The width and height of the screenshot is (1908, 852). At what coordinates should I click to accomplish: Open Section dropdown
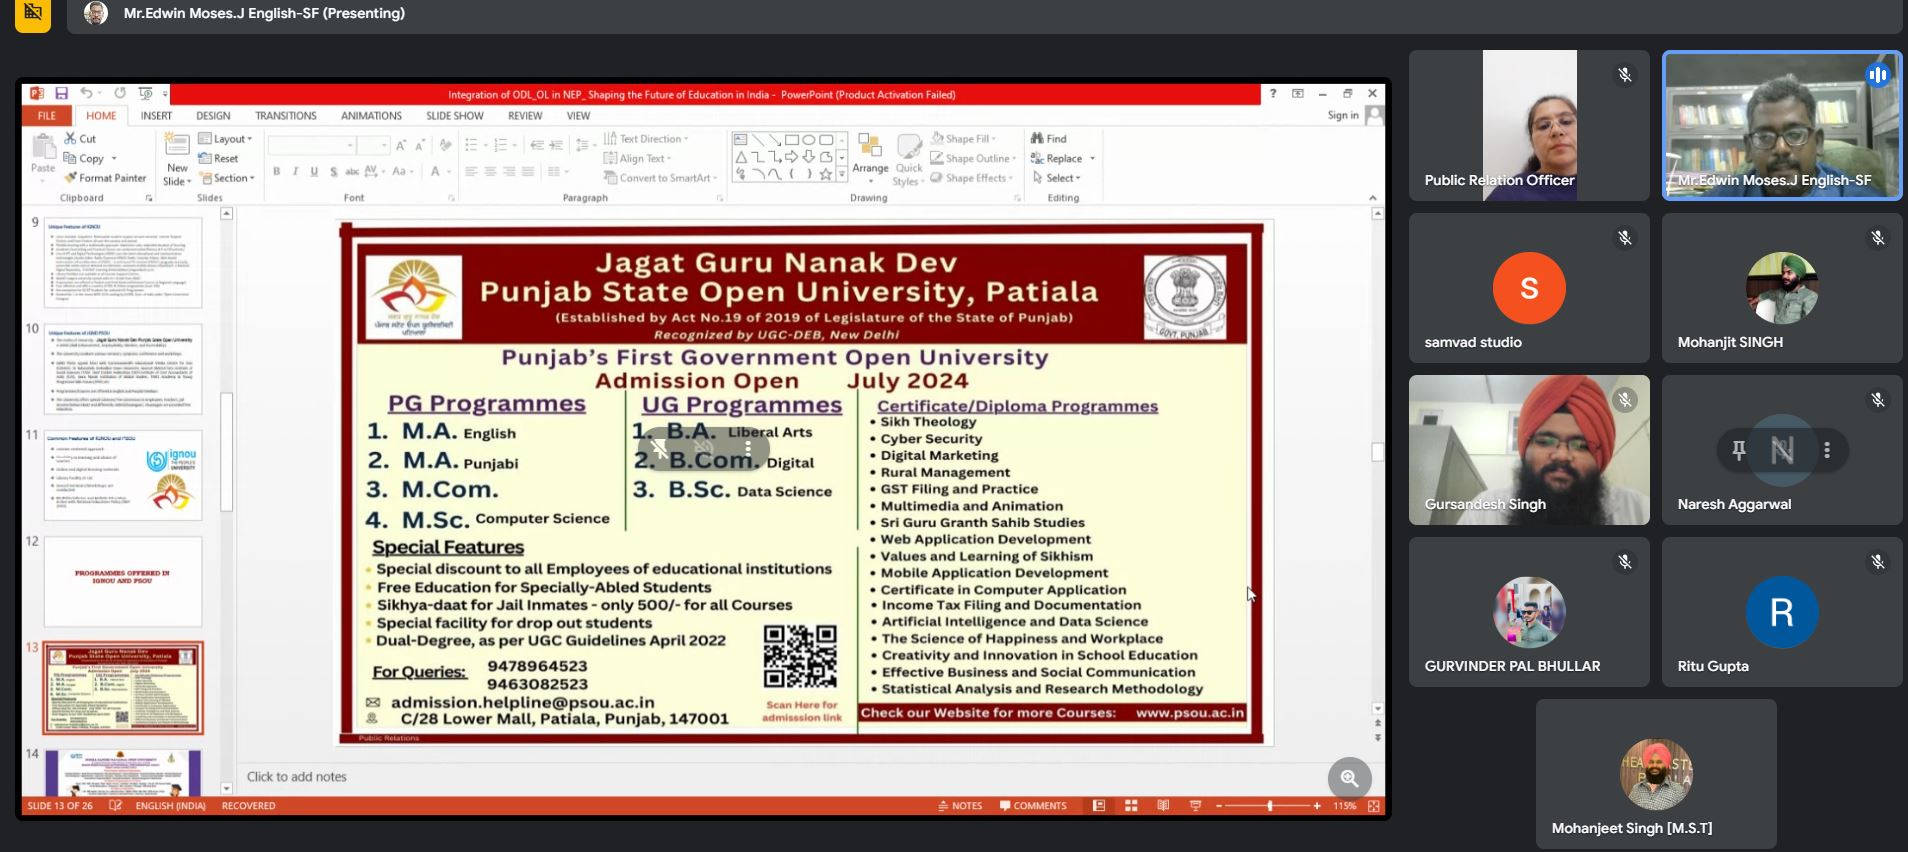point(227,178)
